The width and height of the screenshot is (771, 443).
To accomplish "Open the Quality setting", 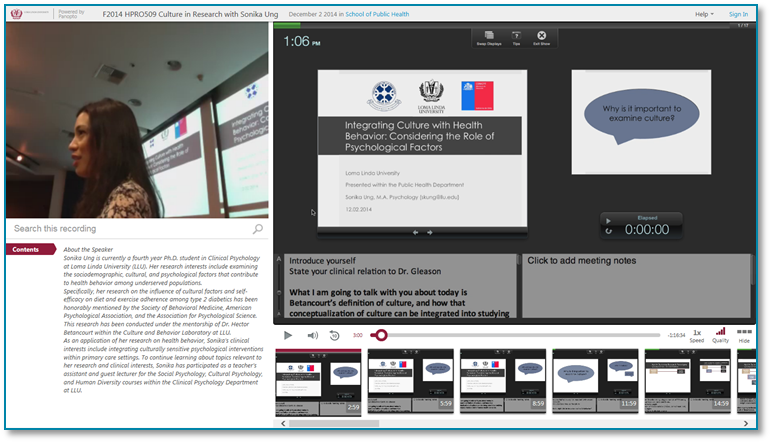I will 720,336.
